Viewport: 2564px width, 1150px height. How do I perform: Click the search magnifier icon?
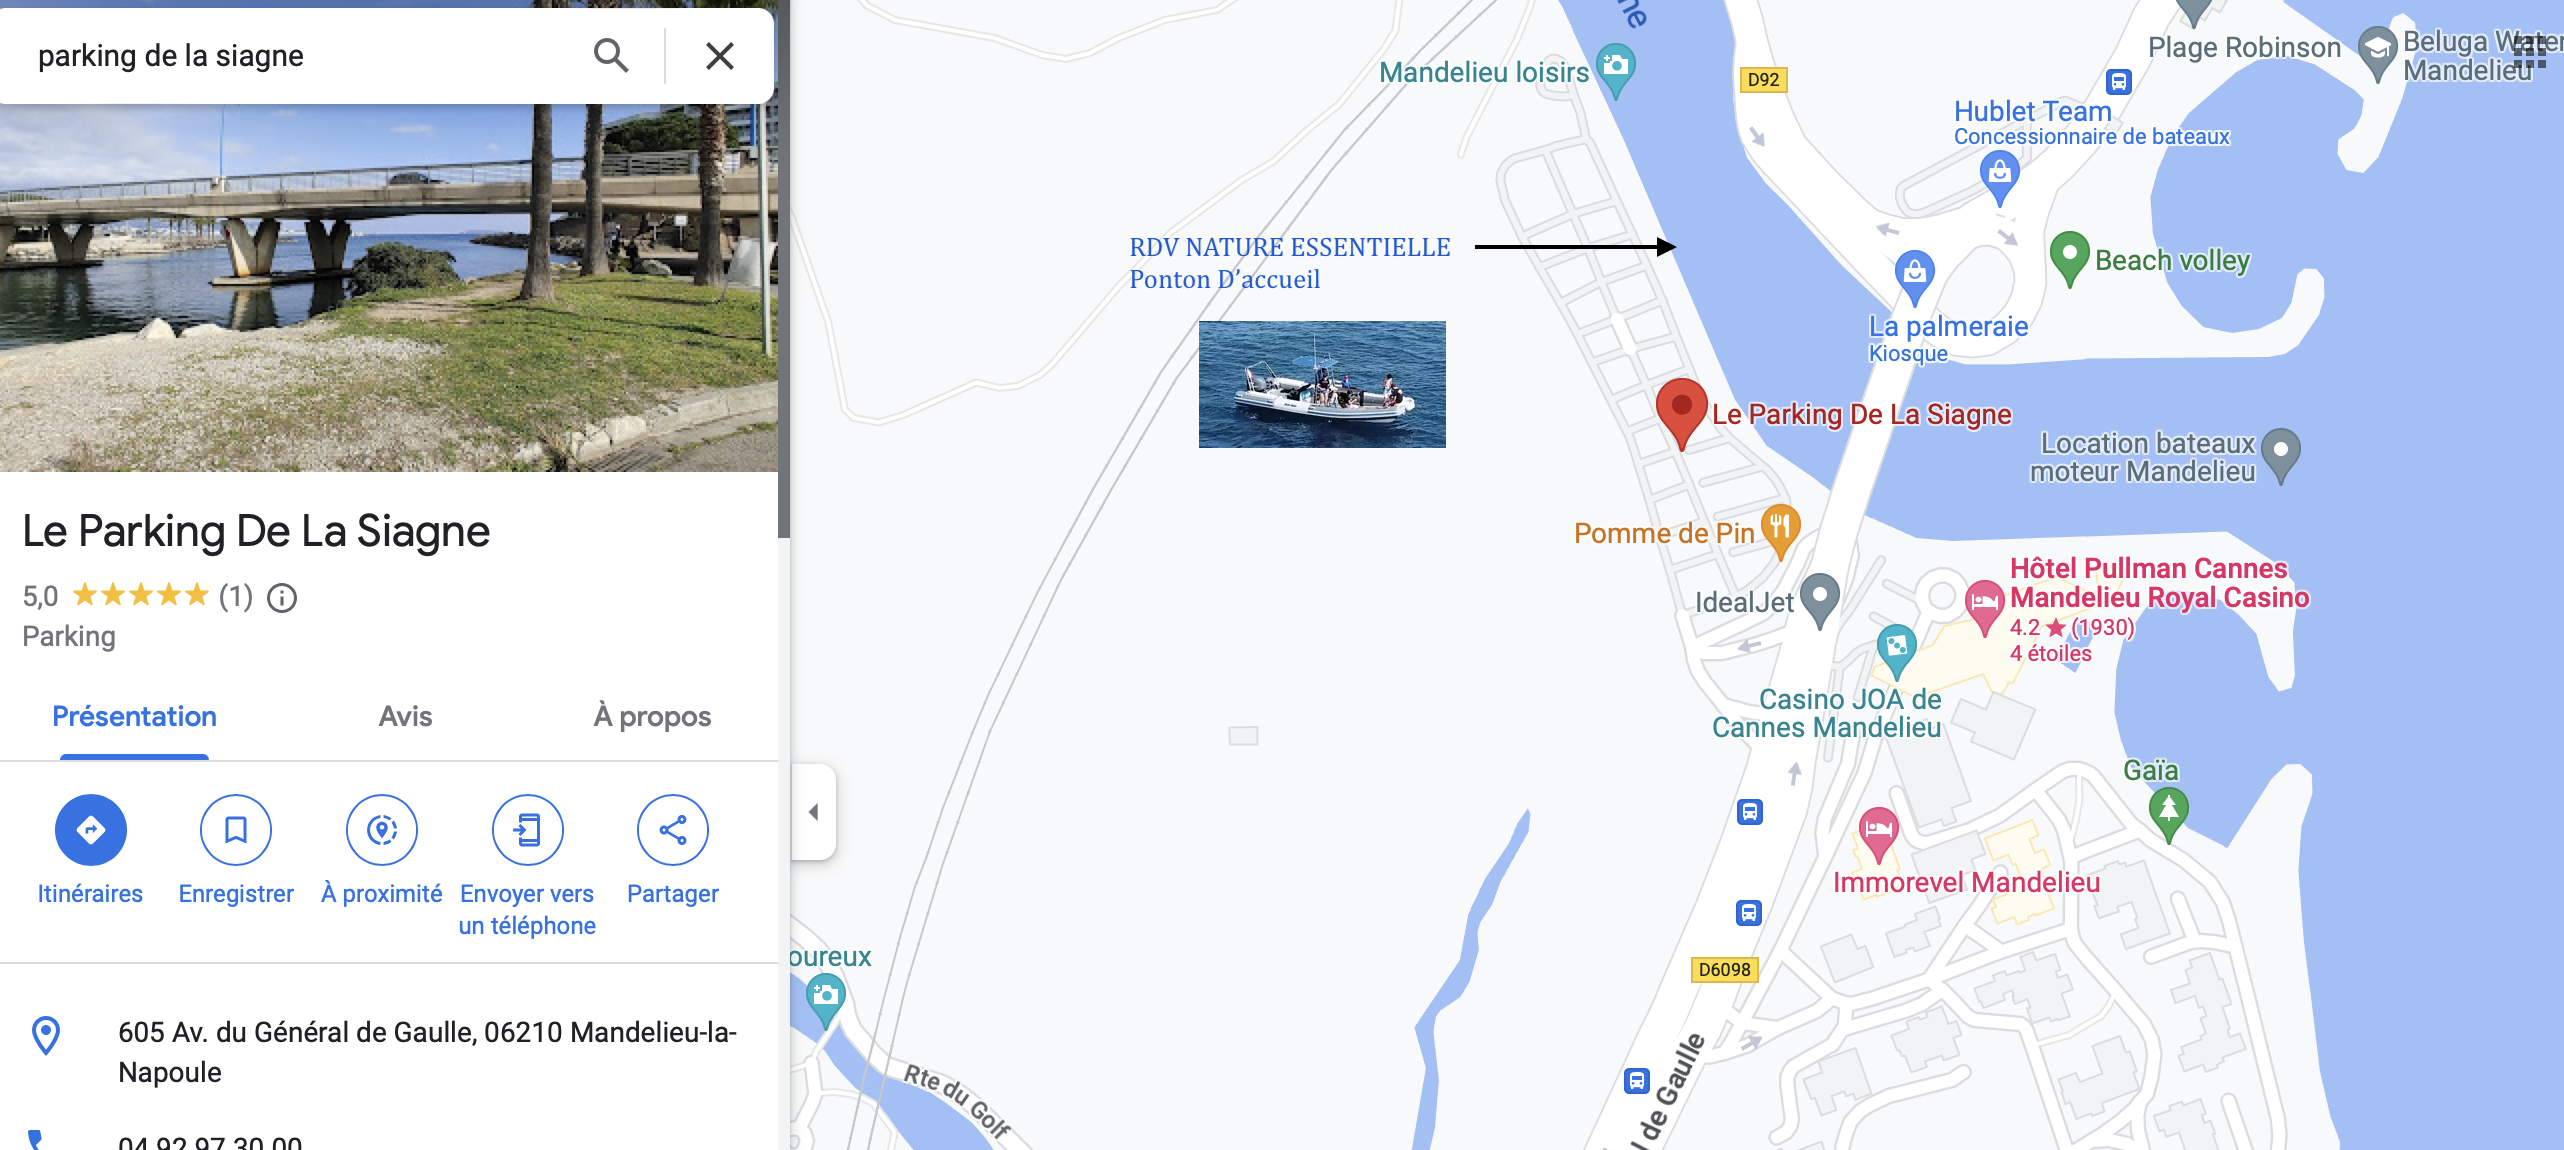(x=610, y=56)
